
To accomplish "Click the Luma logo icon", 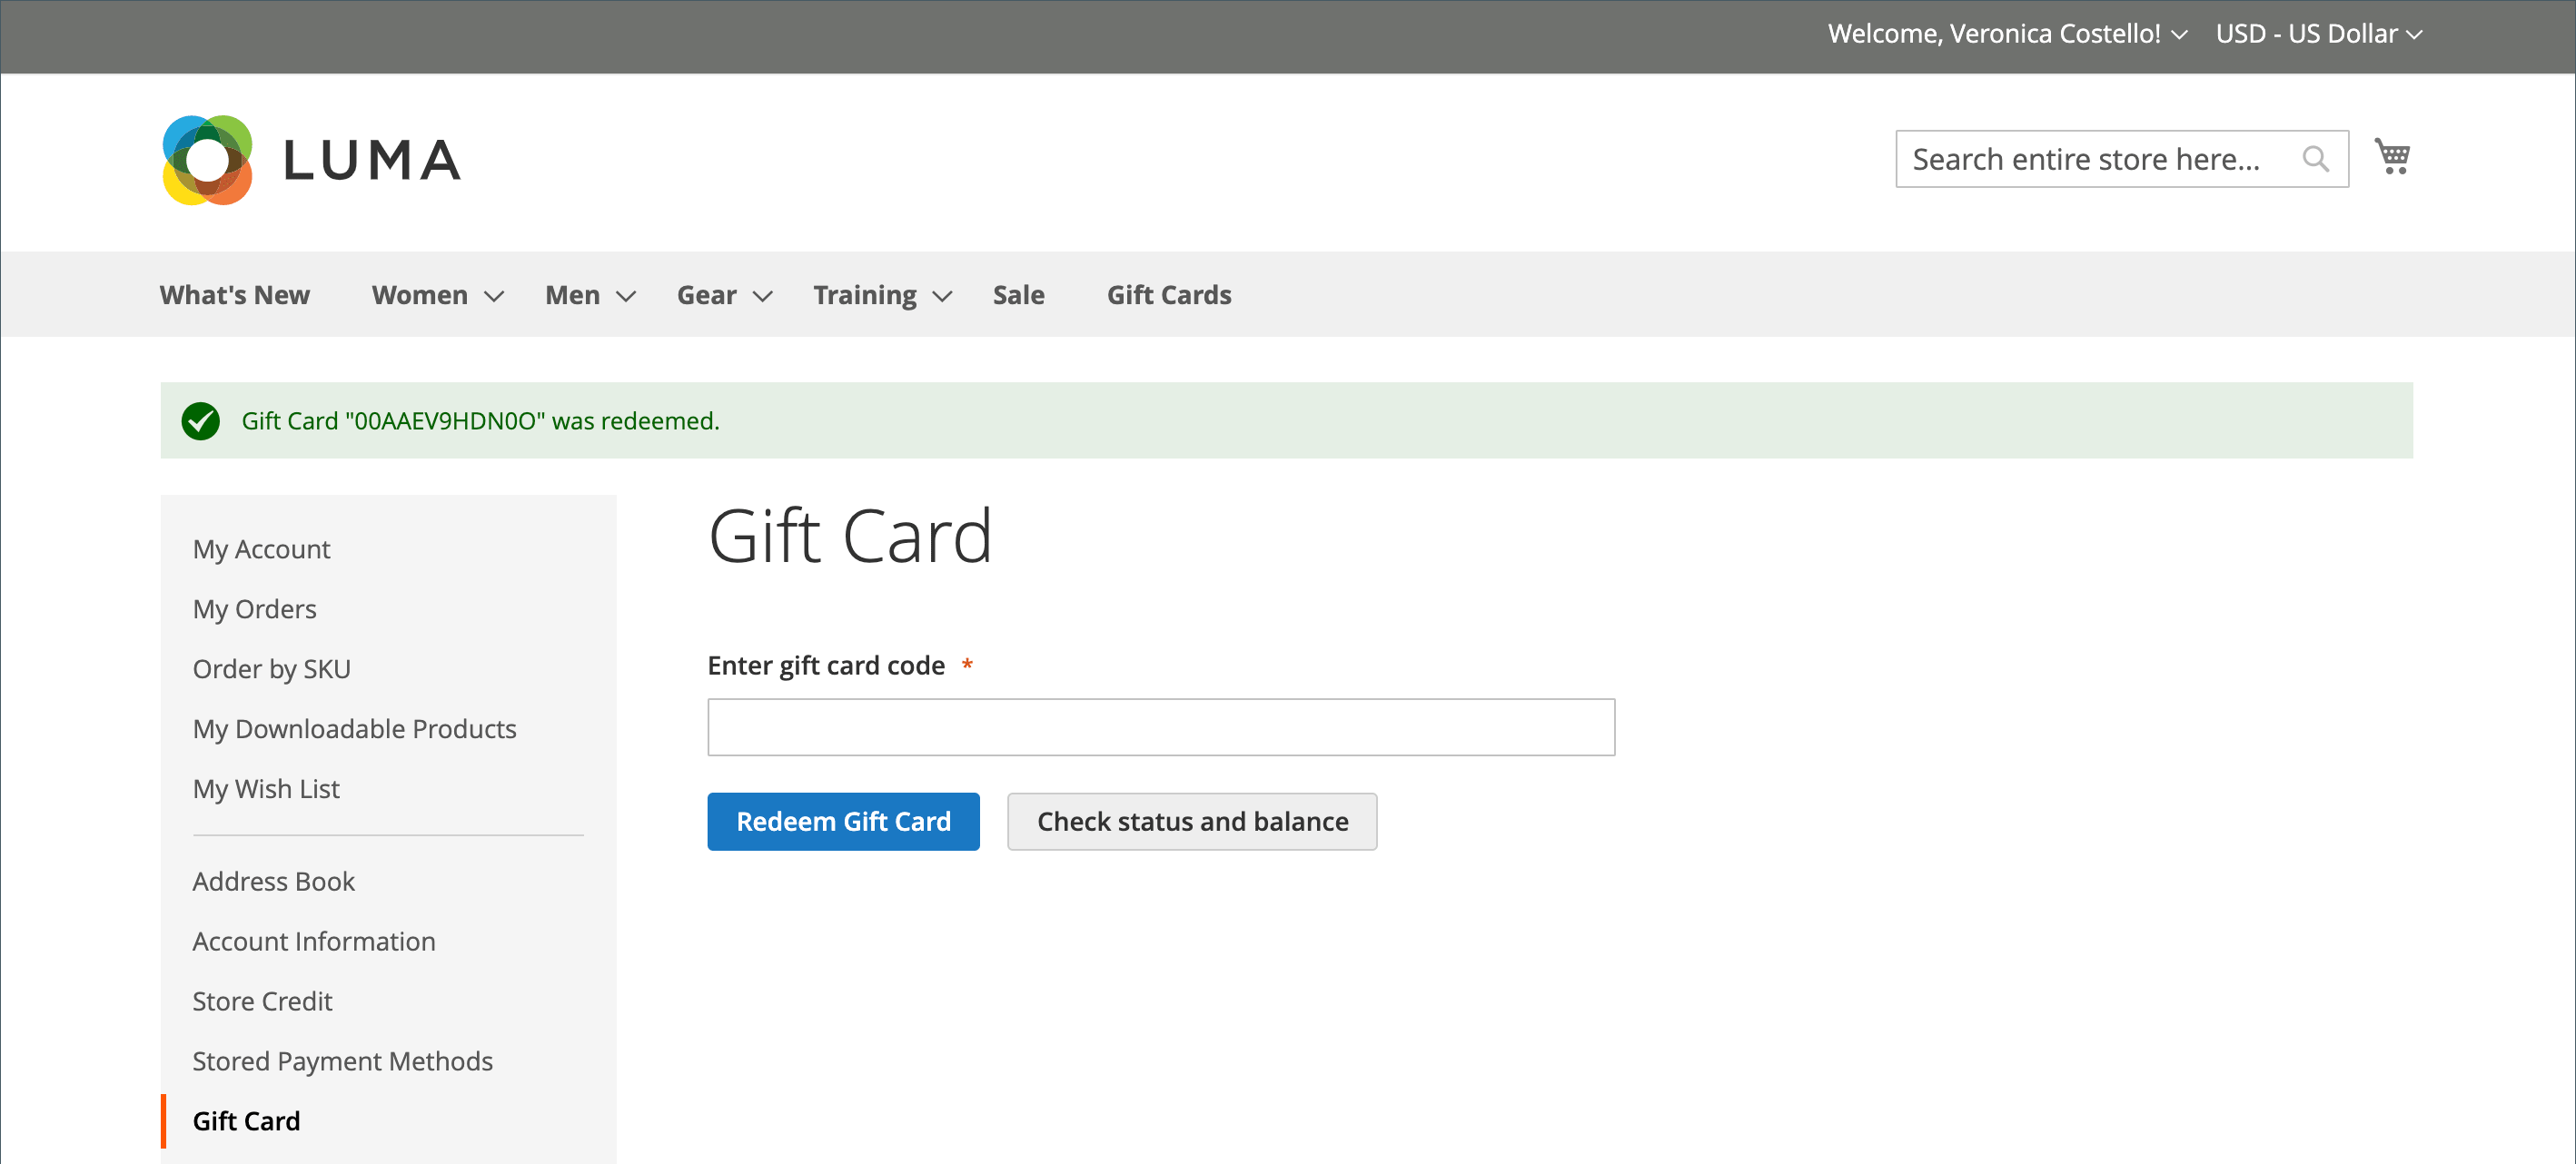I will click(x=207, y=160).
